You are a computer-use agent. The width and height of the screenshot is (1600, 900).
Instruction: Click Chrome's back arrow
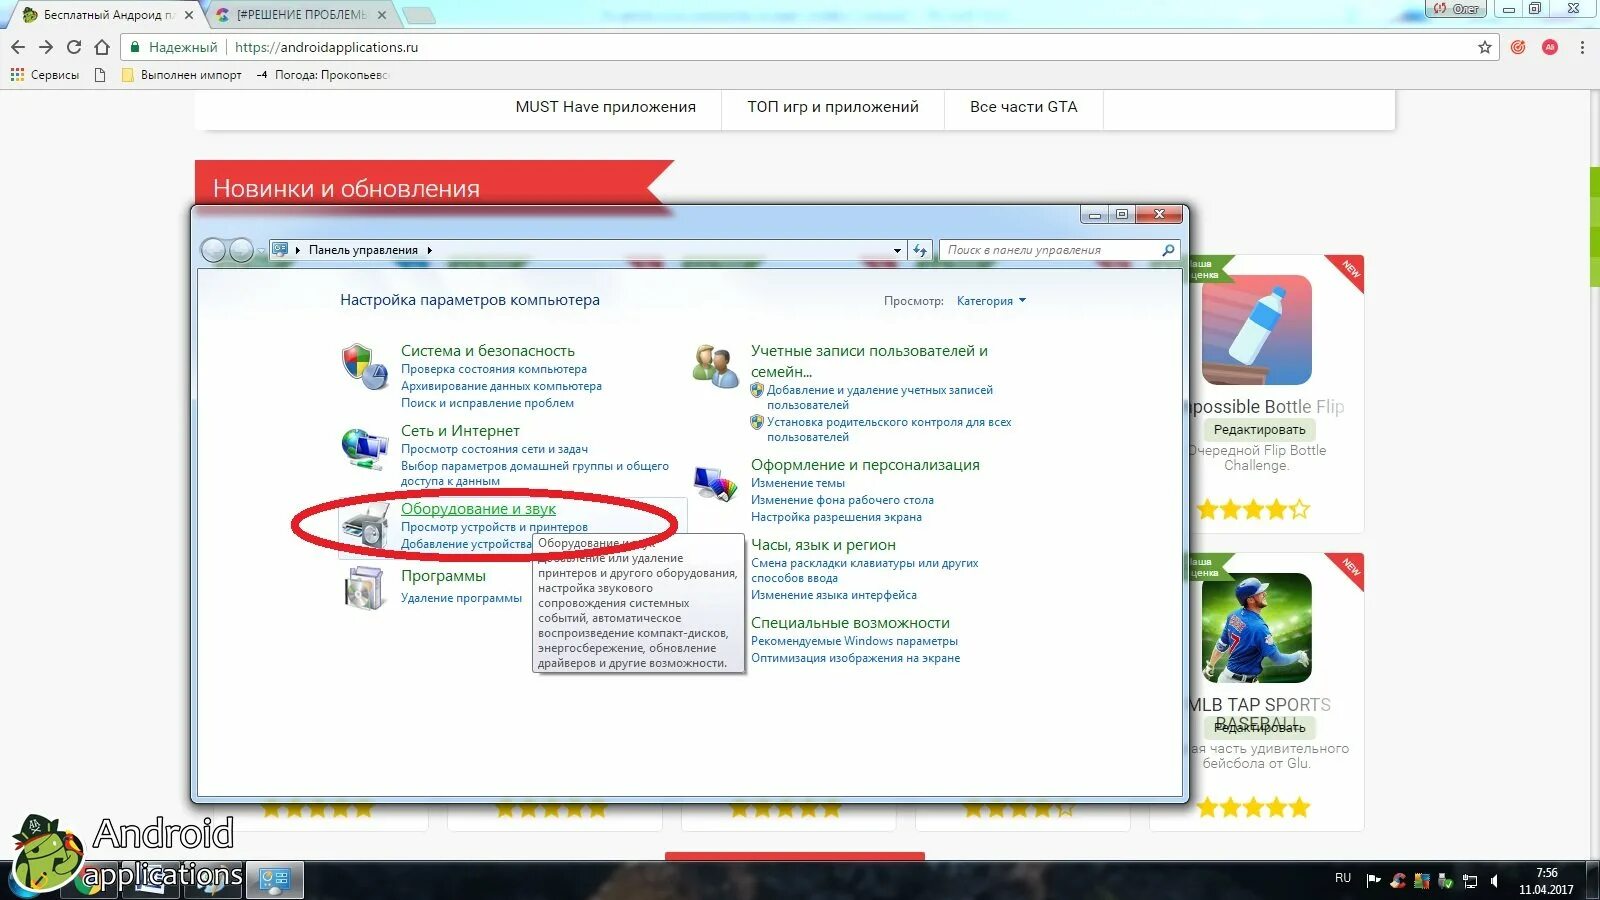pyautogui.click(x=18, y=47)
